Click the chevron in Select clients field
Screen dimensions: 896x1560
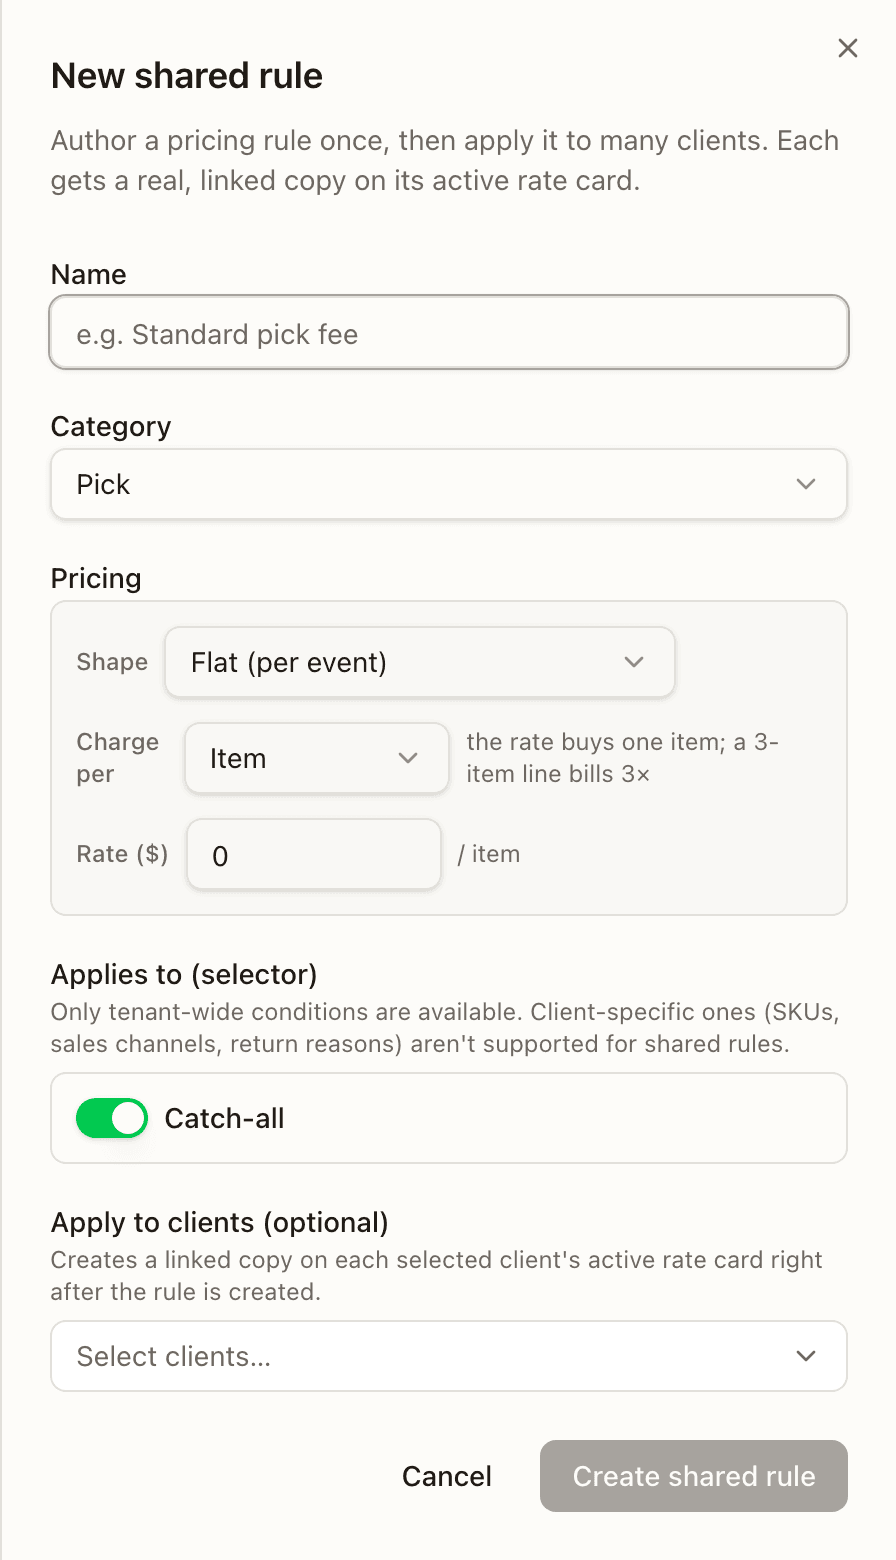pos(806,1356)
